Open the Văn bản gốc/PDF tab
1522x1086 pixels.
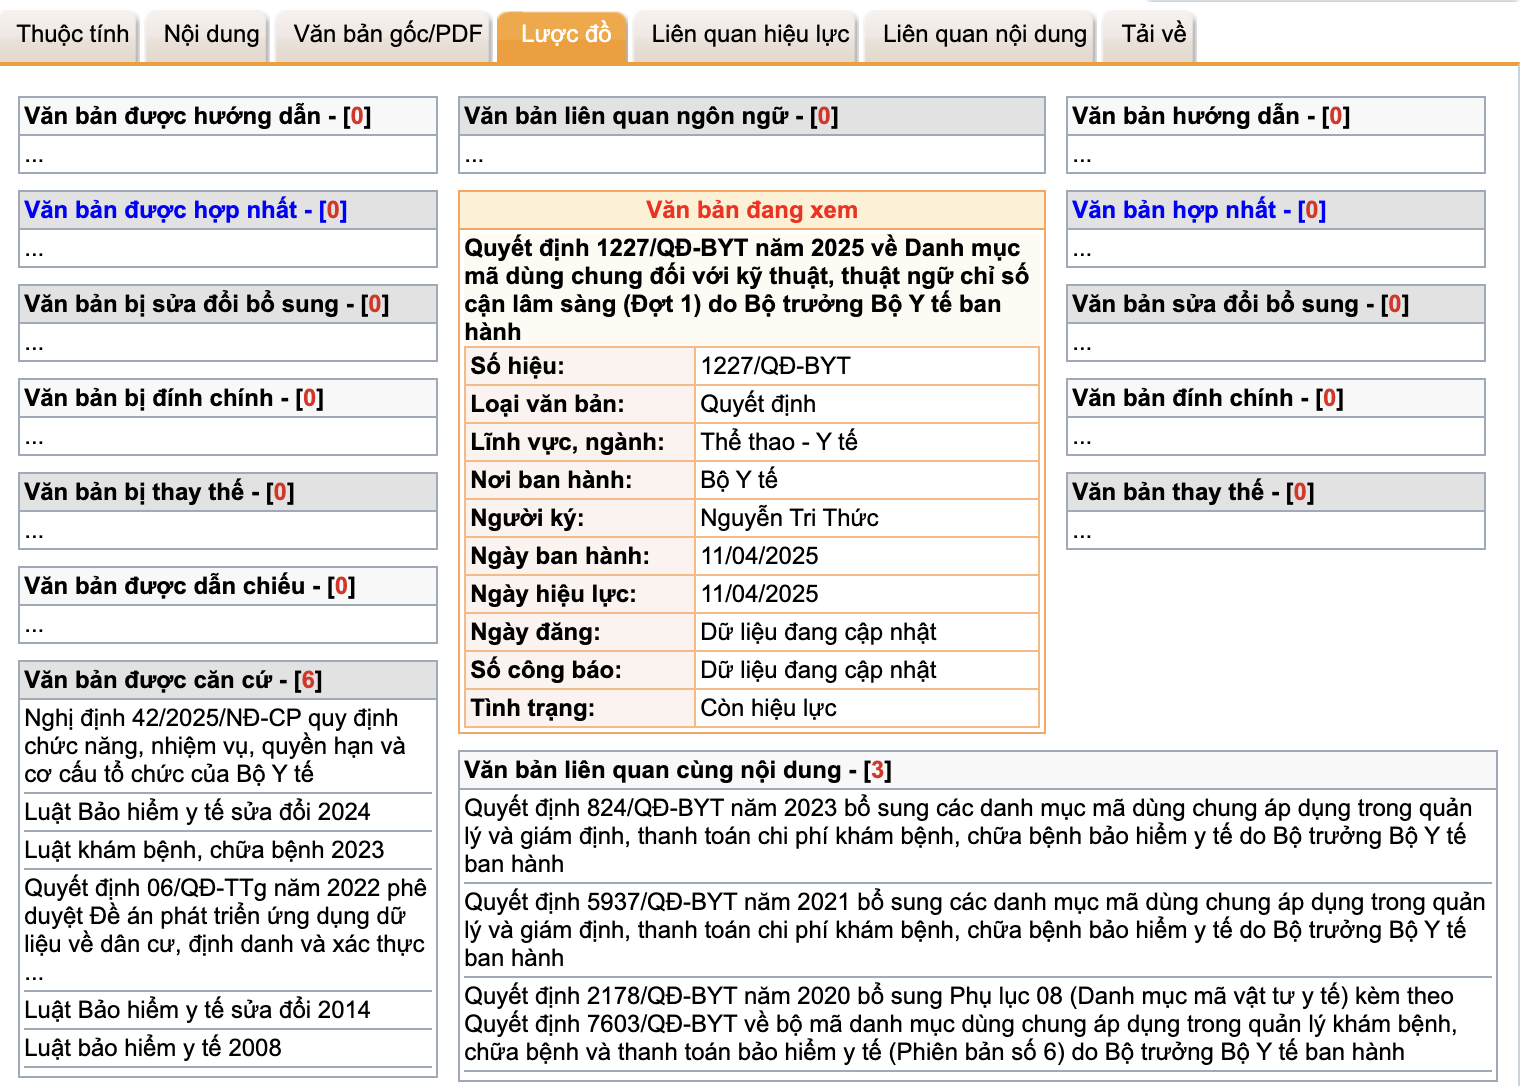point(388,35)
